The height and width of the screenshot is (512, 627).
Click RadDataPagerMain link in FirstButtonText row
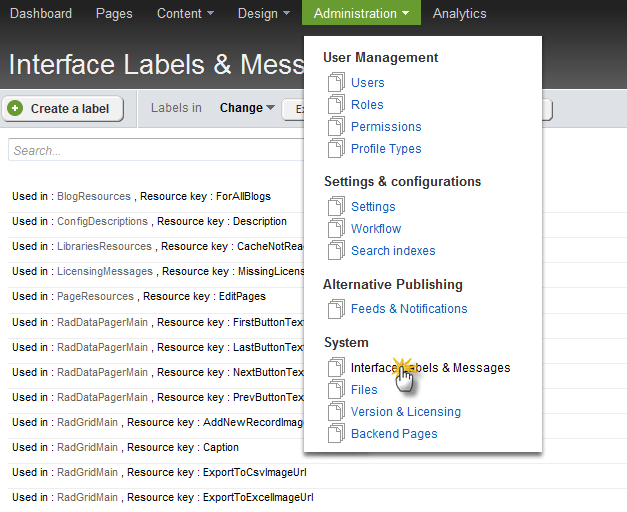coord(102,322)
